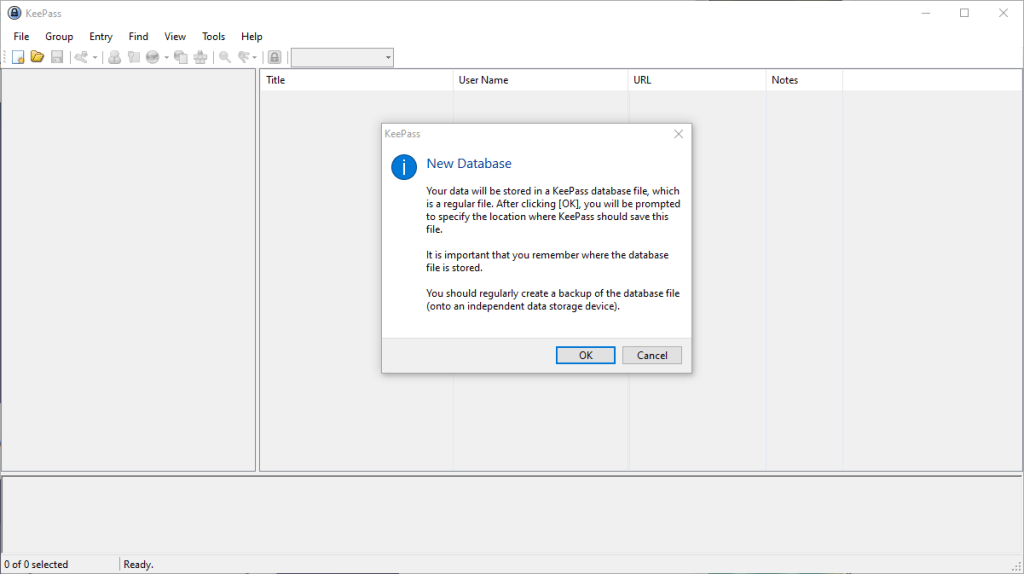
Task: Open the View menu
Action: click(x=175, y=37)
